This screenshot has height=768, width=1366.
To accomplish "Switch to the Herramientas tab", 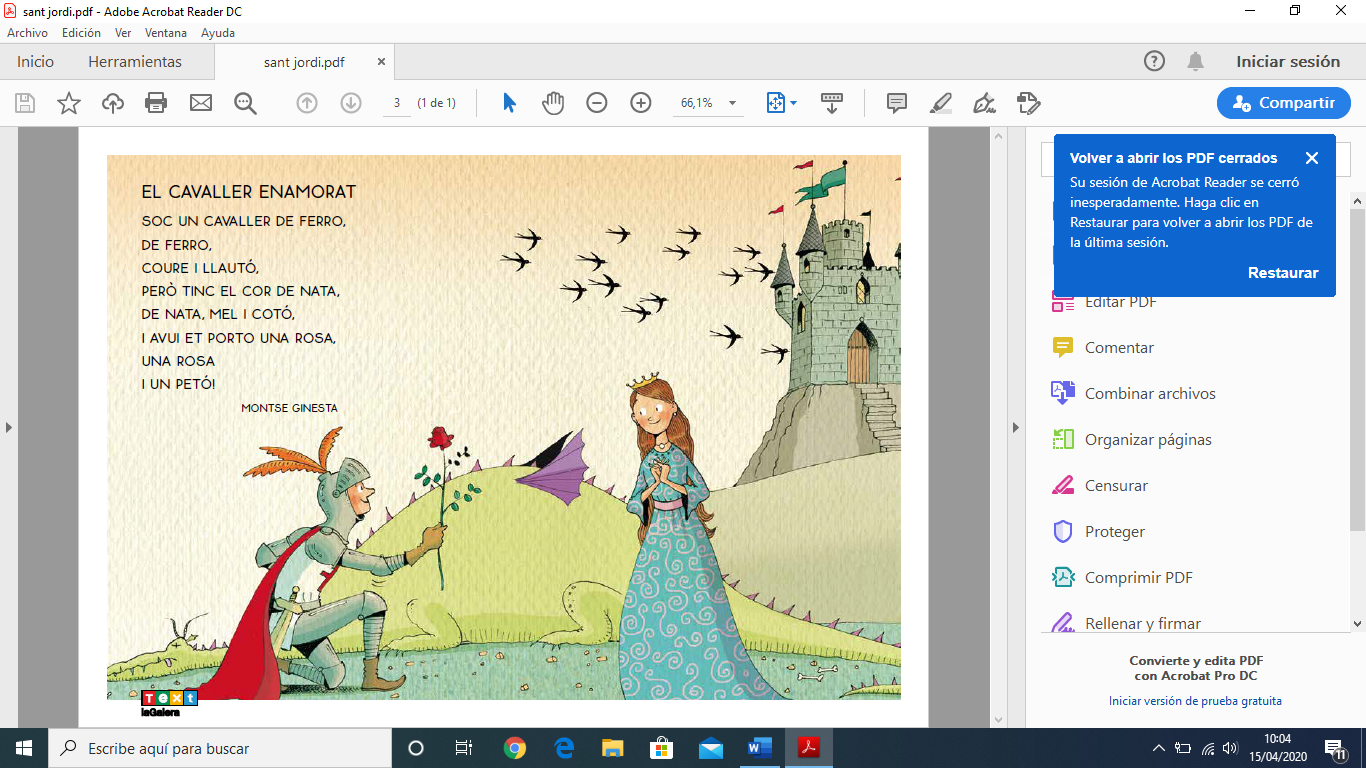I will 135,62.
